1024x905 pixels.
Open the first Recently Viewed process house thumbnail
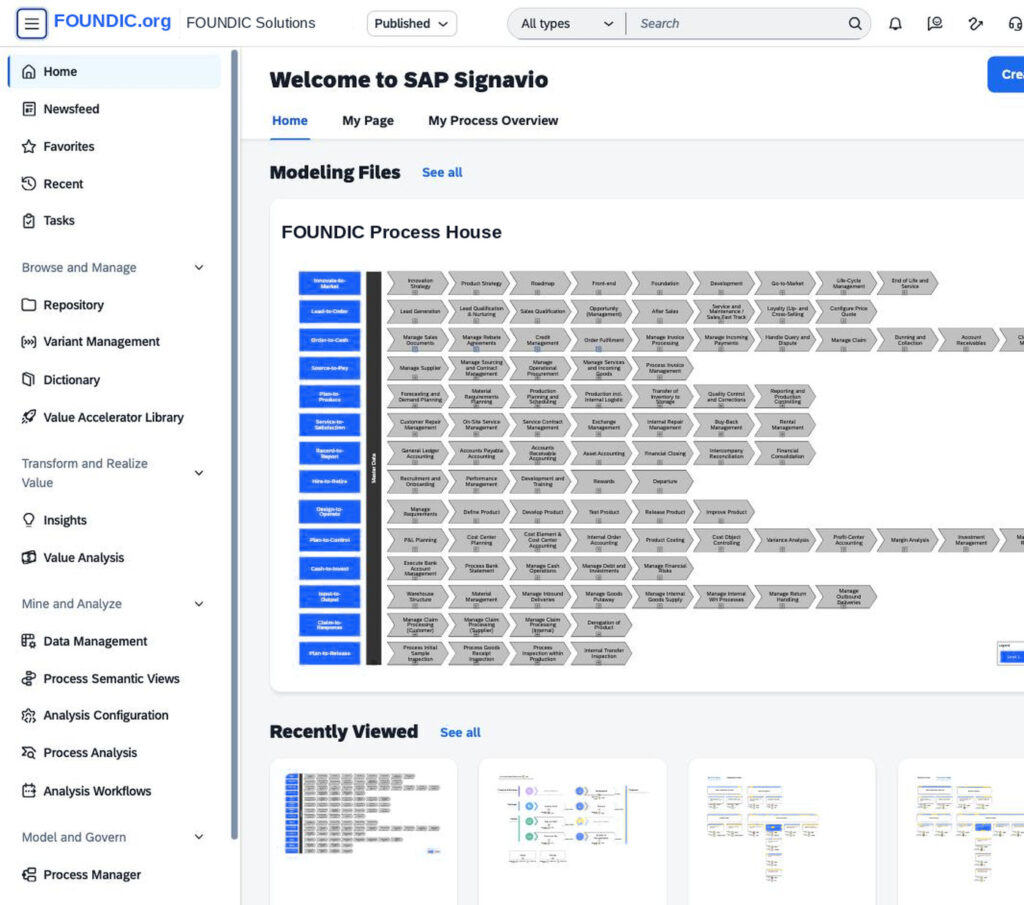click(363, 814)
